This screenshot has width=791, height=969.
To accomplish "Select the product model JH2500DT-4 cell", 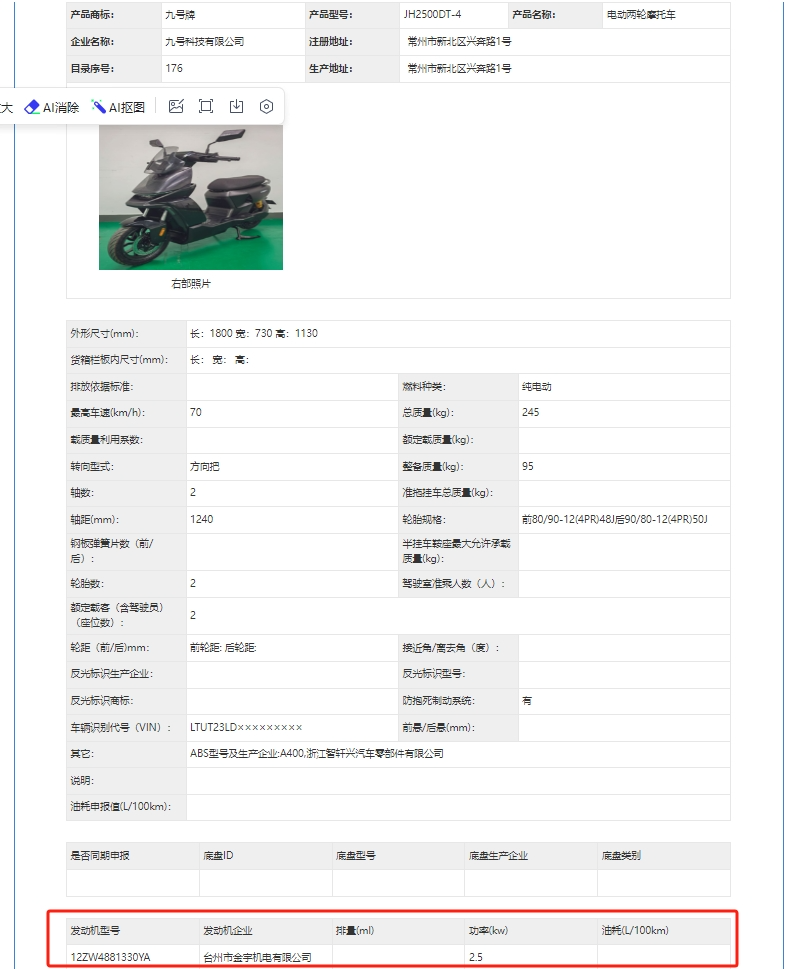I will [x=432, y=15].
